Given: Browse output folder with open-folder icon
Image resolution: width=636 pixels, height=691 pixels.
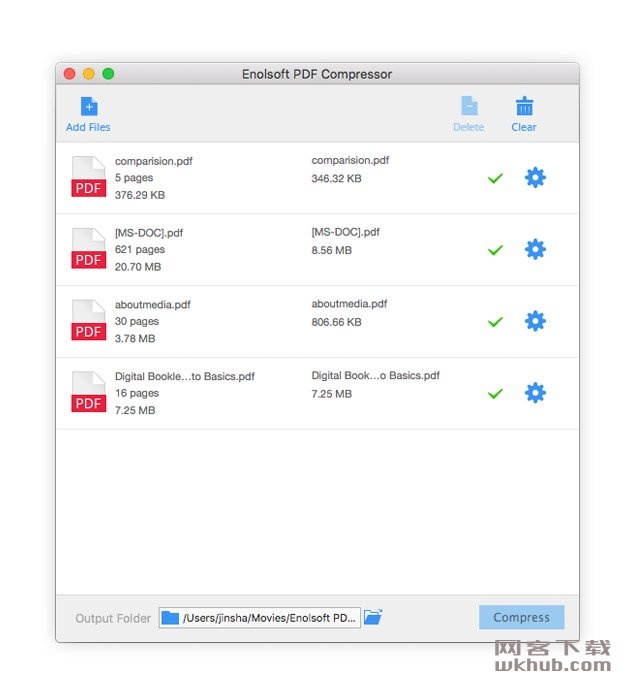Looking at the screenshot, I should coord(373,617).
